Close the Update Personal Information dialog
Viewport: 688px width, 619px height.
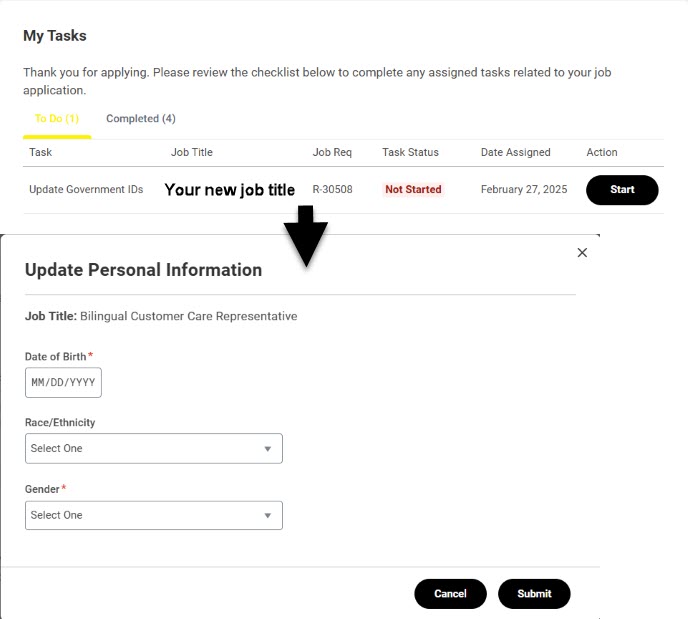click(582, 253)
